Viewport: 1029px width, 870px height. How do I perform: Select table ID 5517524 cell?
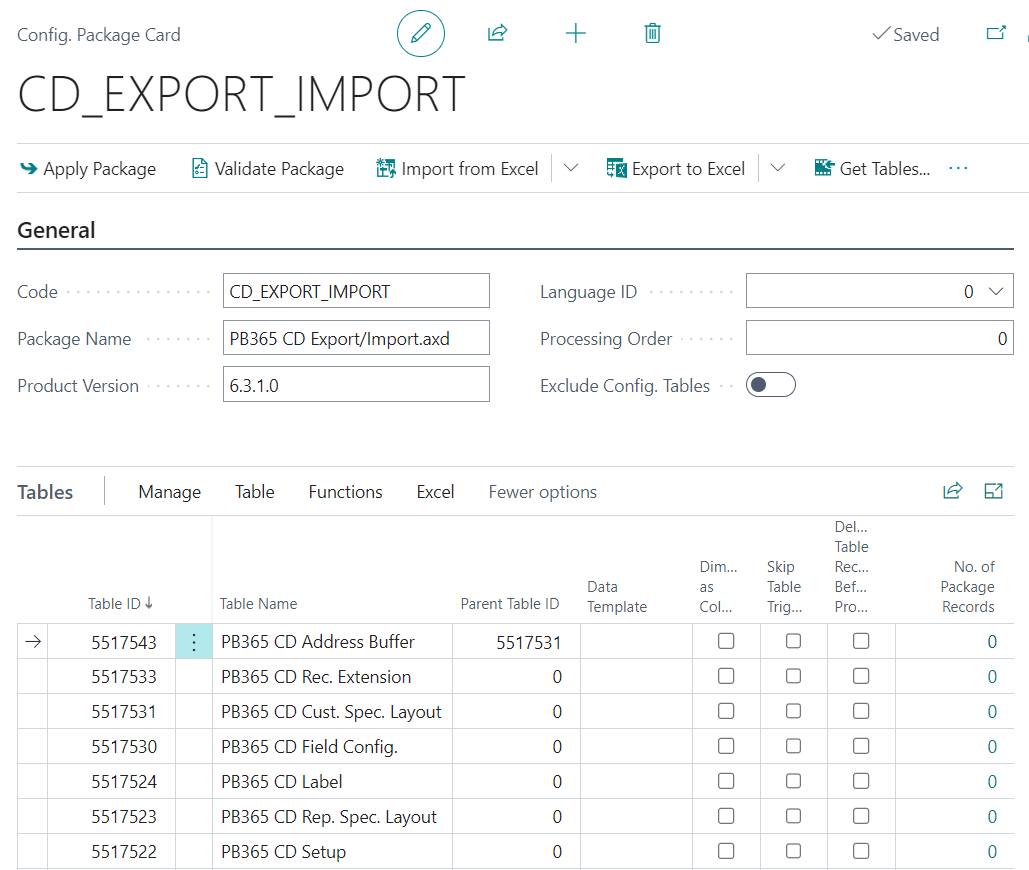coord(112,781)
